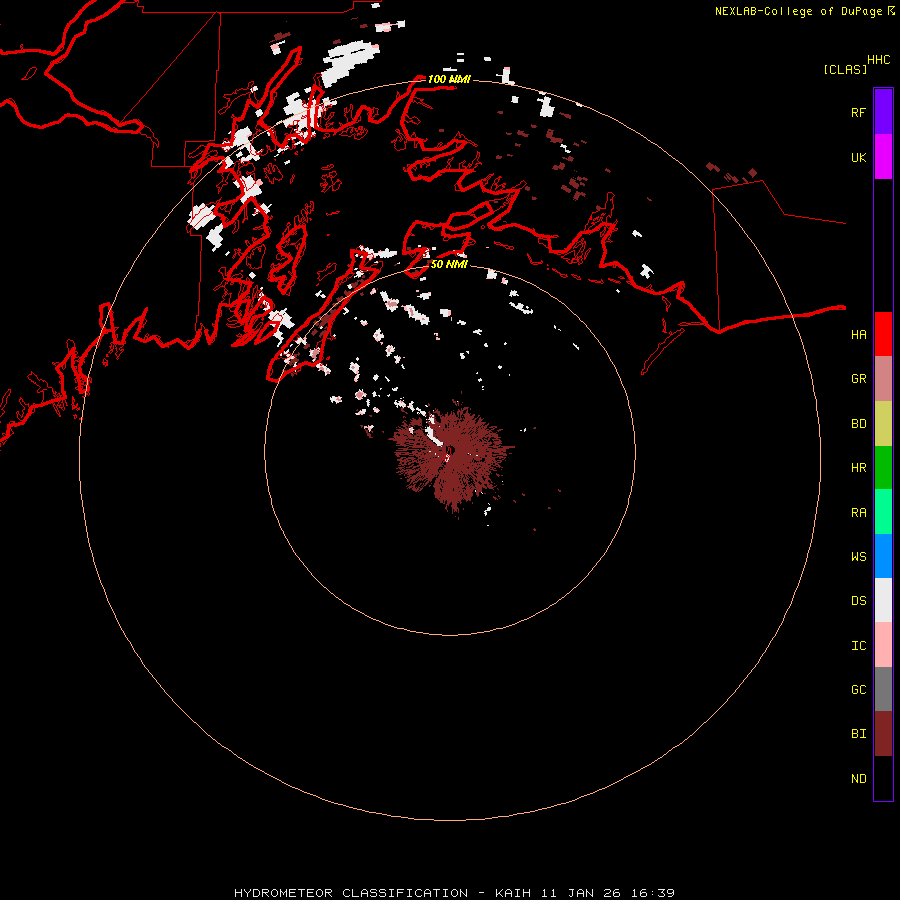Image resolution: width=900 pixels, height=900 pixels.
Task: Click the biological echo cluster at radar center
Action: pyautogui.click(x=451, y=459)
